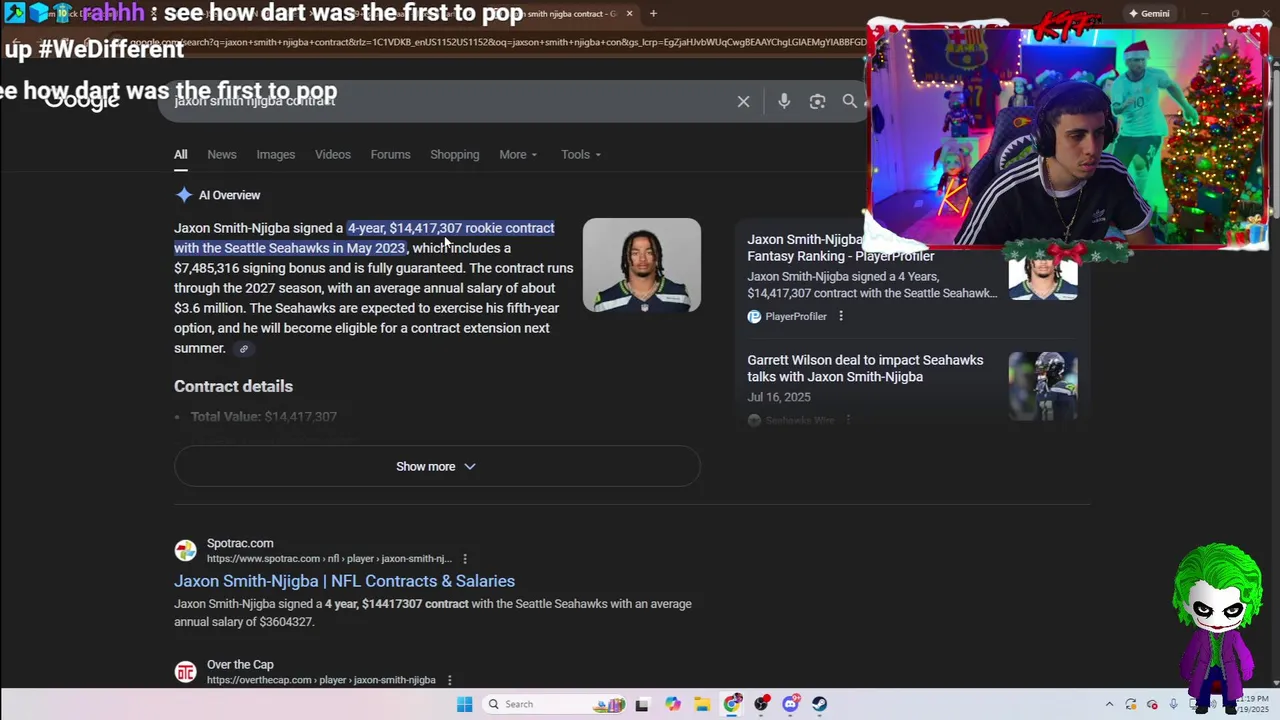Open Steam from the taskbar
Viewport: 1280px width, 720px height.
point(820,704)
